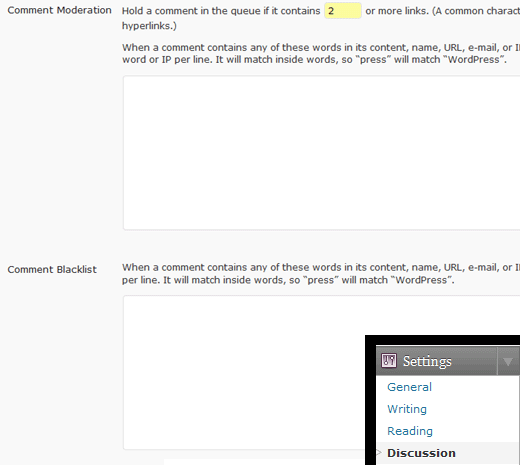Click the Comment Moderation label
520x465 pixels.
(x=59, y=10)
